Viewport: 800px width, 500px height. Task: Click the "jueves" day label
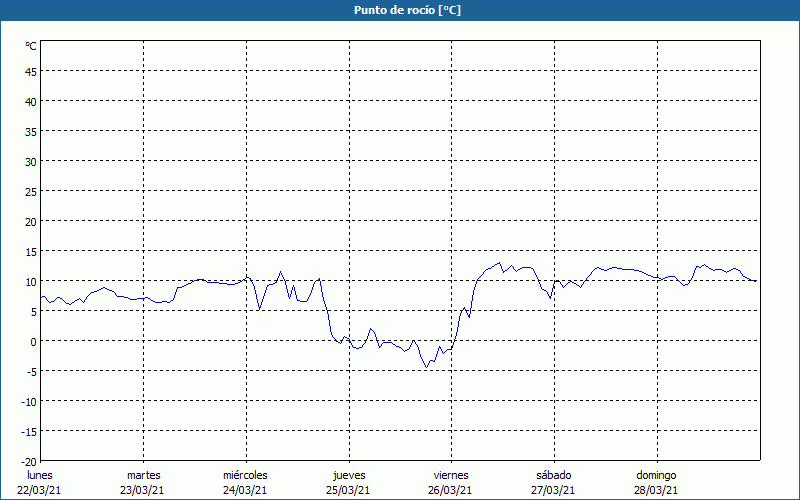(348, 475)
